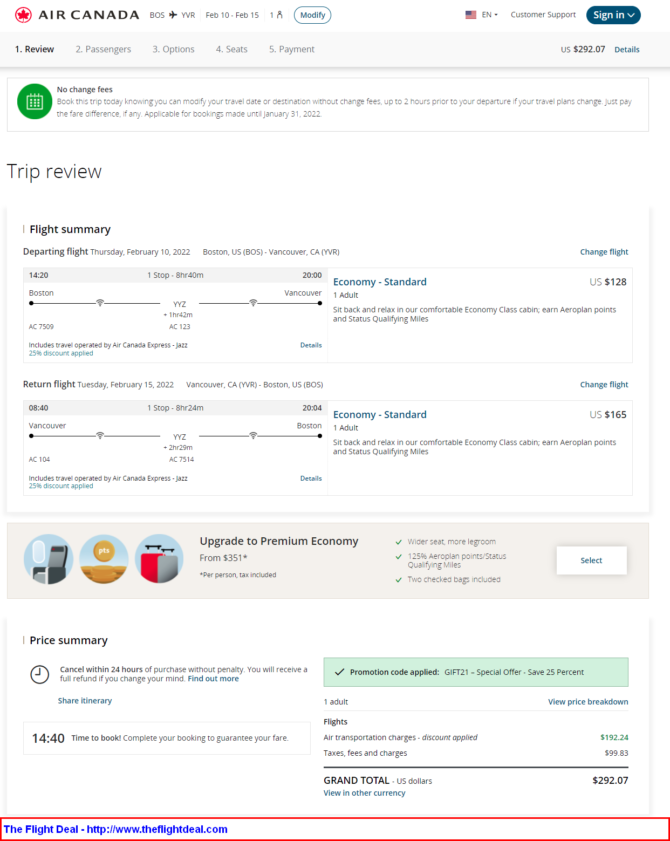Image resolution: width=670 pixels, height=841 pixels.
Task: Click View in other currency link
Action: 364,793
